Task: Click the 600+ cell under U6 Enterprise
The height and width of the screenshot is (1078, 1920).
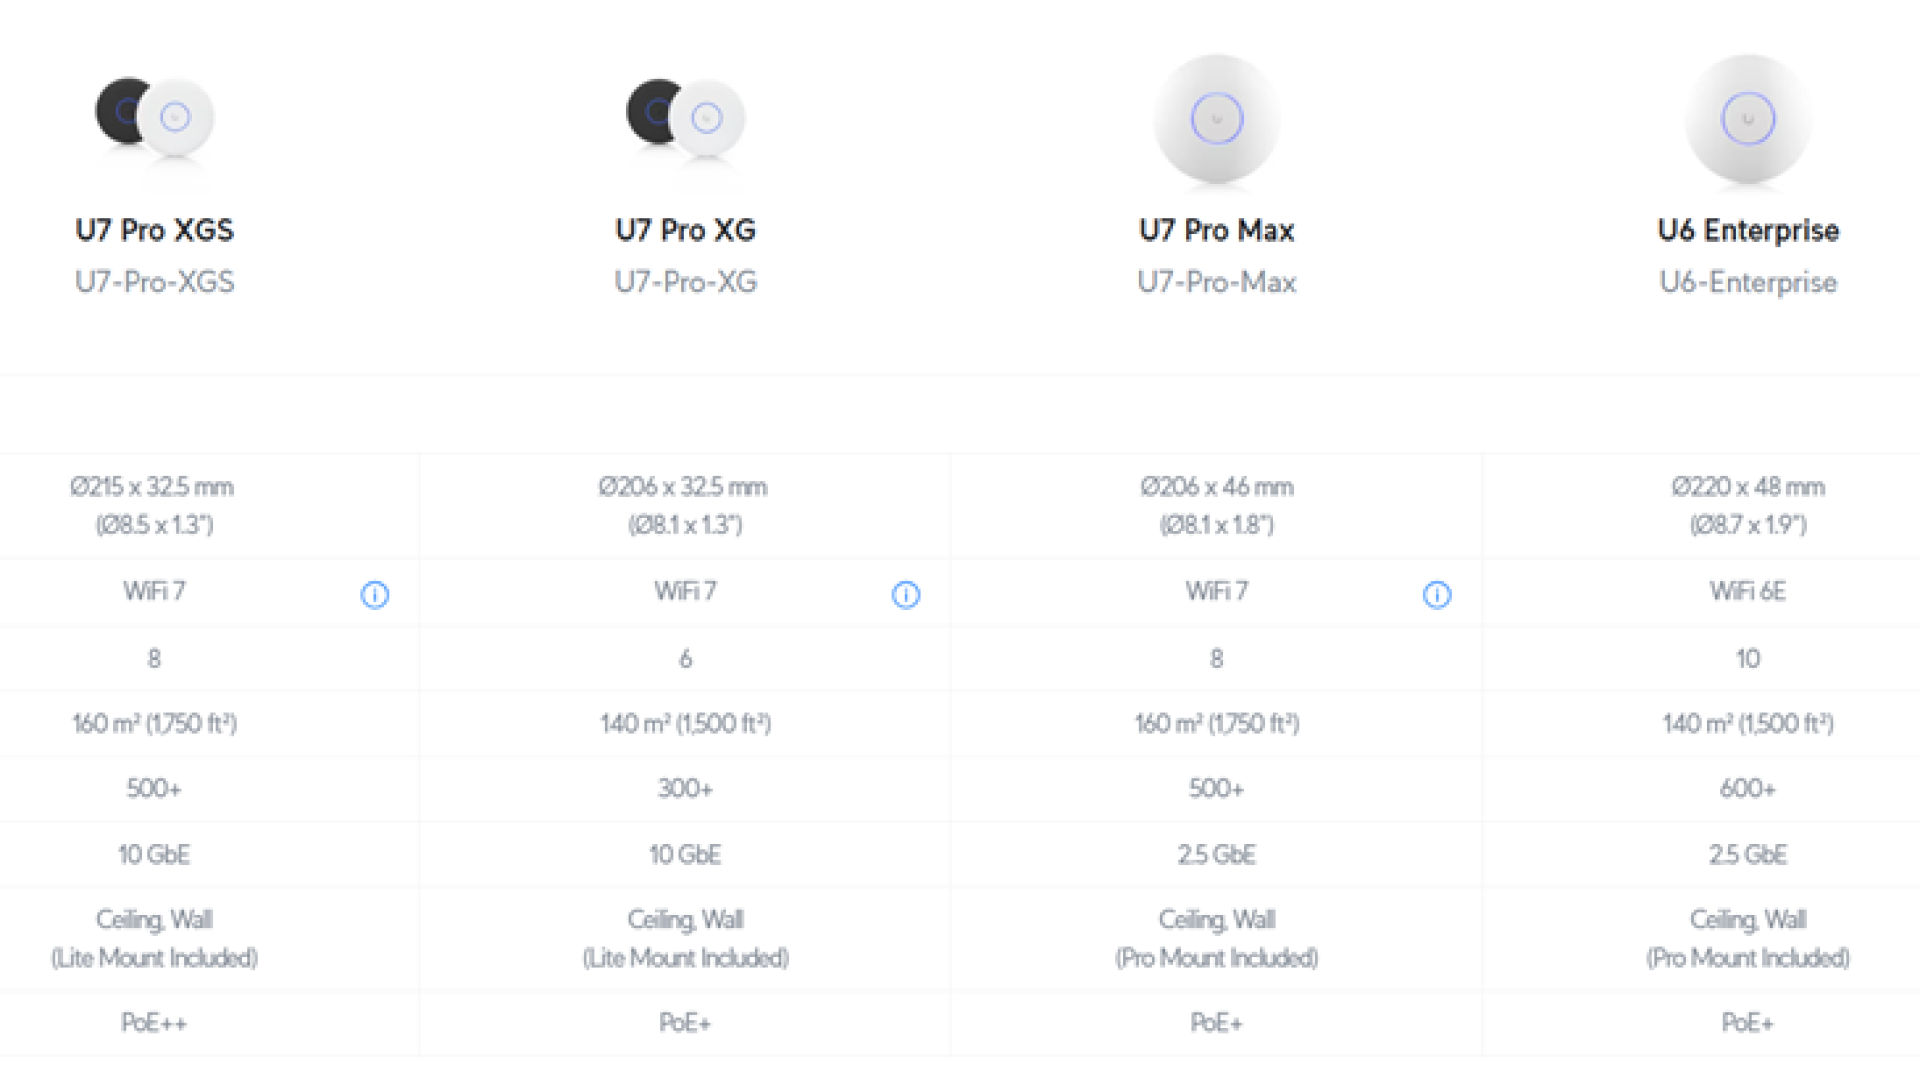Action: pos(1748,788)
